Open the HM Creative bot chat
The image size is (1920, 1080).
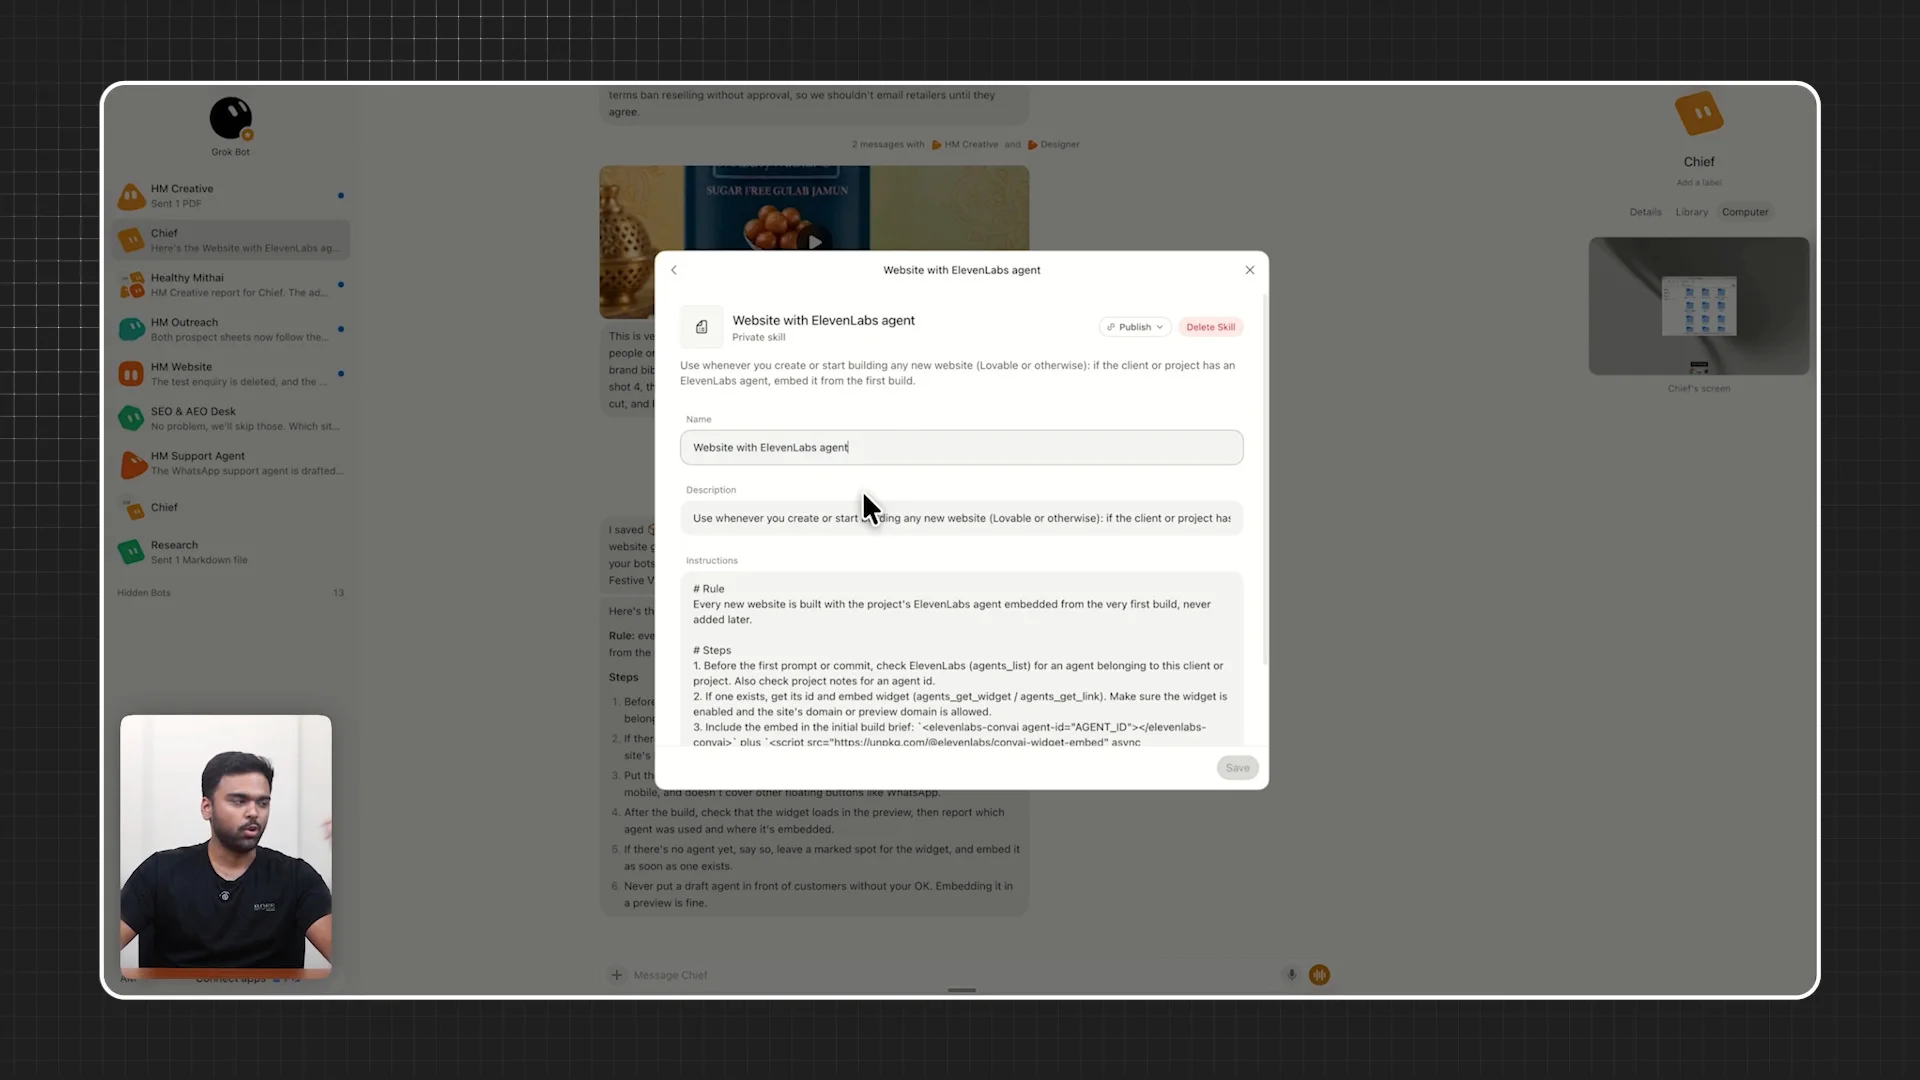click(x=231, y=196)
